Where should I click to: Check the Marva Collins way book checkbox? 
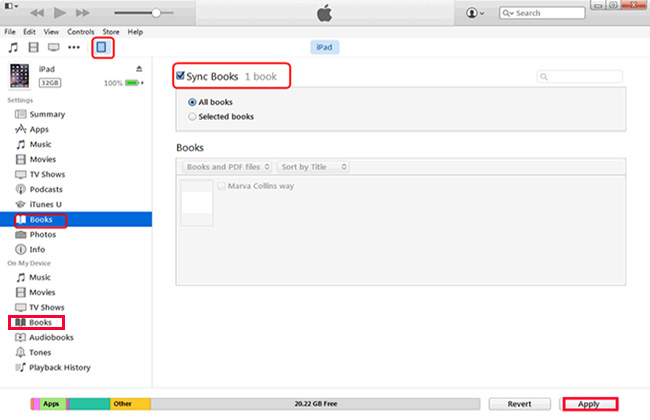(x=221, y=186)
